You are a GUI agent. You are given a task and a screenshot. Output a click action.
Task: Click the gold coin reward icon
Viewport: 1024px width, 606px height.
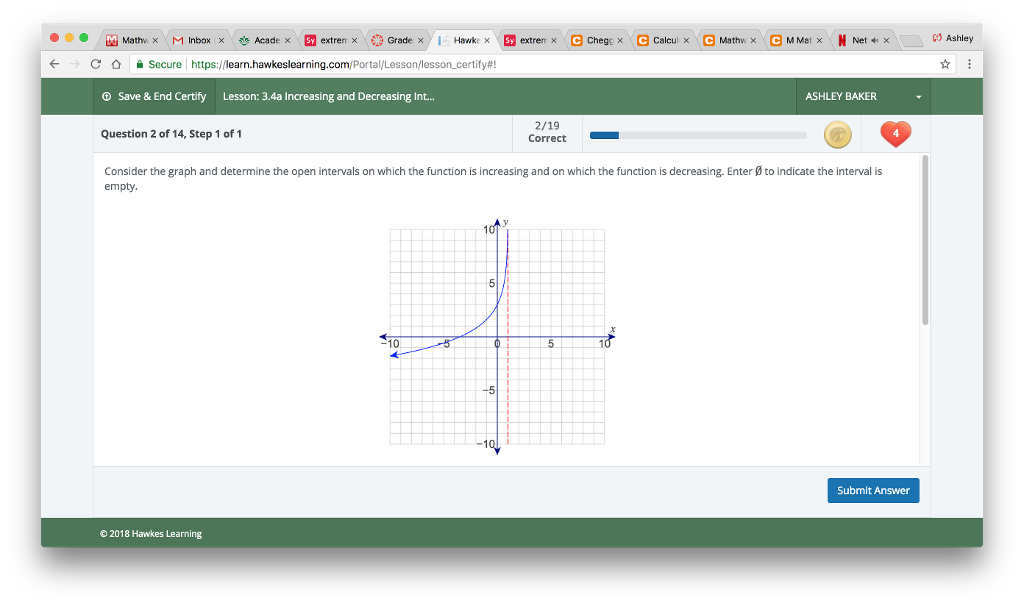(838, 133)
